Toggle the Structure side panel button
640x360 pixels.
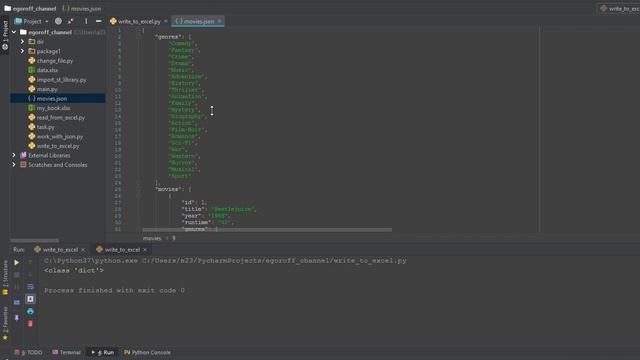point(5,278)
